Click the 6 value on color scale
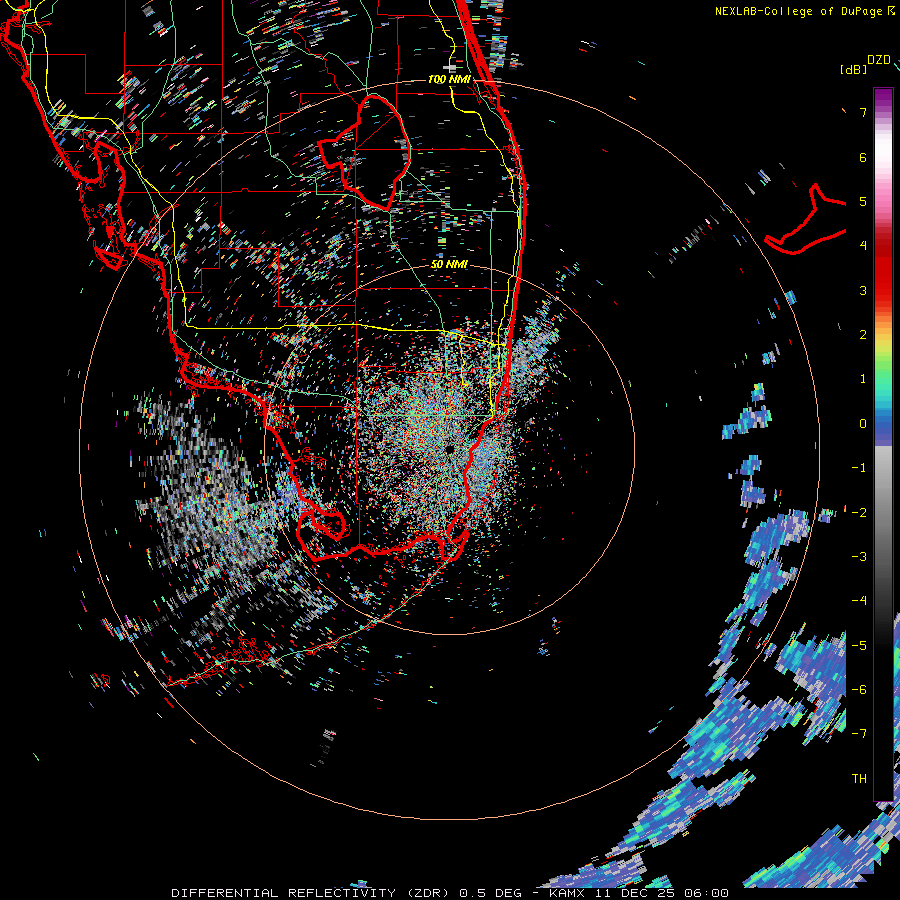 coord(863,157)
